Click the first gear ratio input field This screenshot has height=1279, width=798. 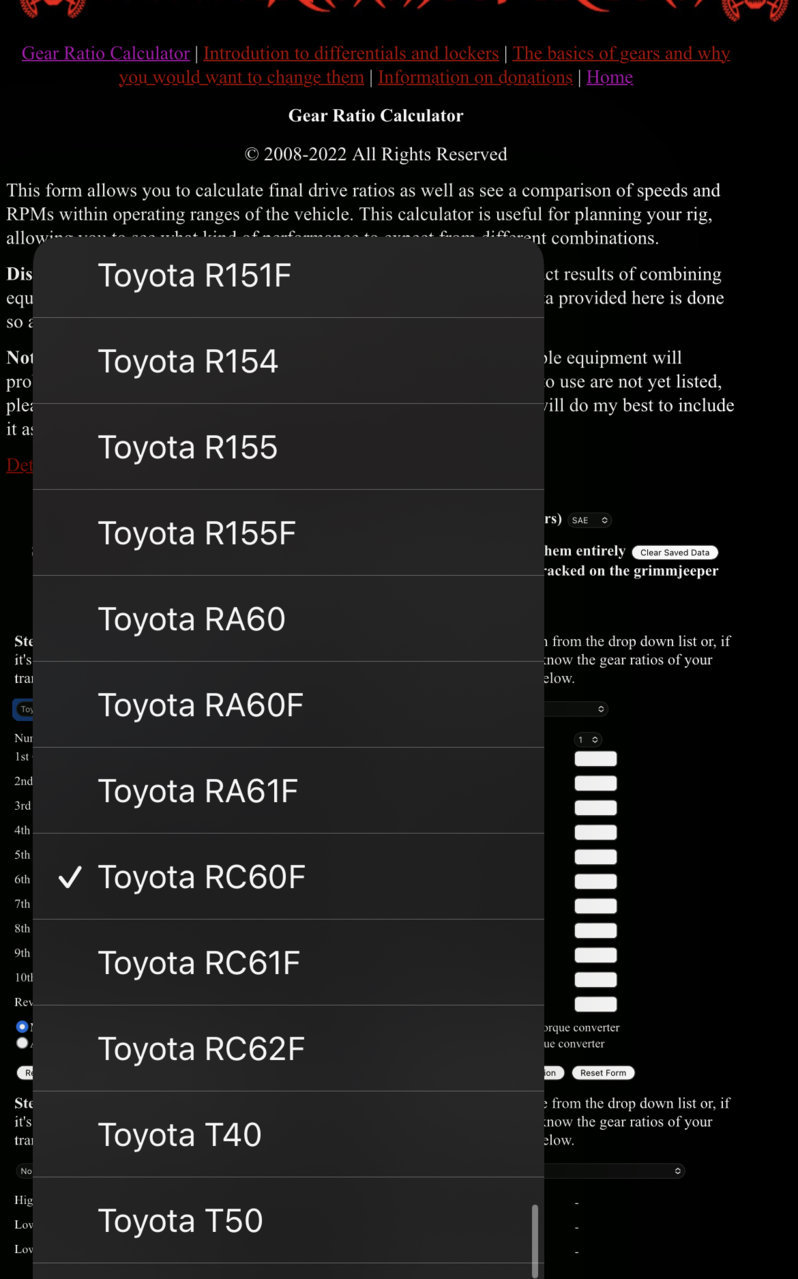[596, 759]
